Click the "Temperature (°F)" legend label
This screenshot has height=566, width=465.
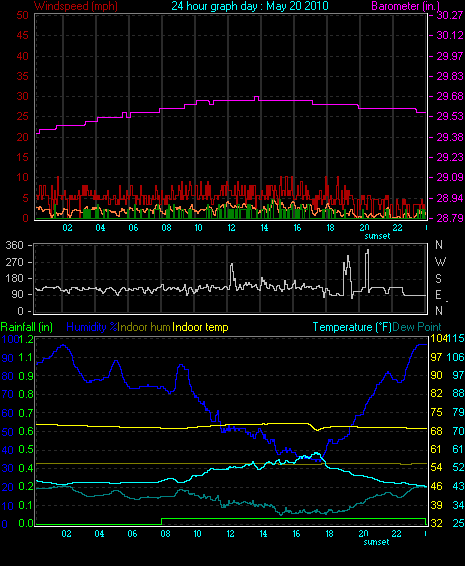click(x=352, y=327)
